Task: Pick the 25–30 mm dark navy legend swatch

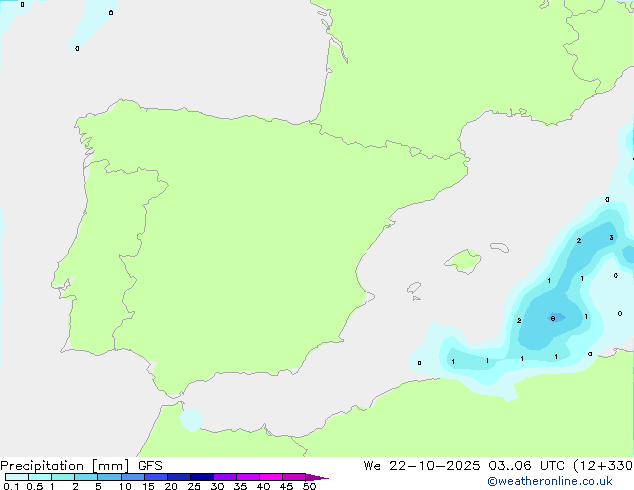Action: pyautogui.click(x=202, y=477)
